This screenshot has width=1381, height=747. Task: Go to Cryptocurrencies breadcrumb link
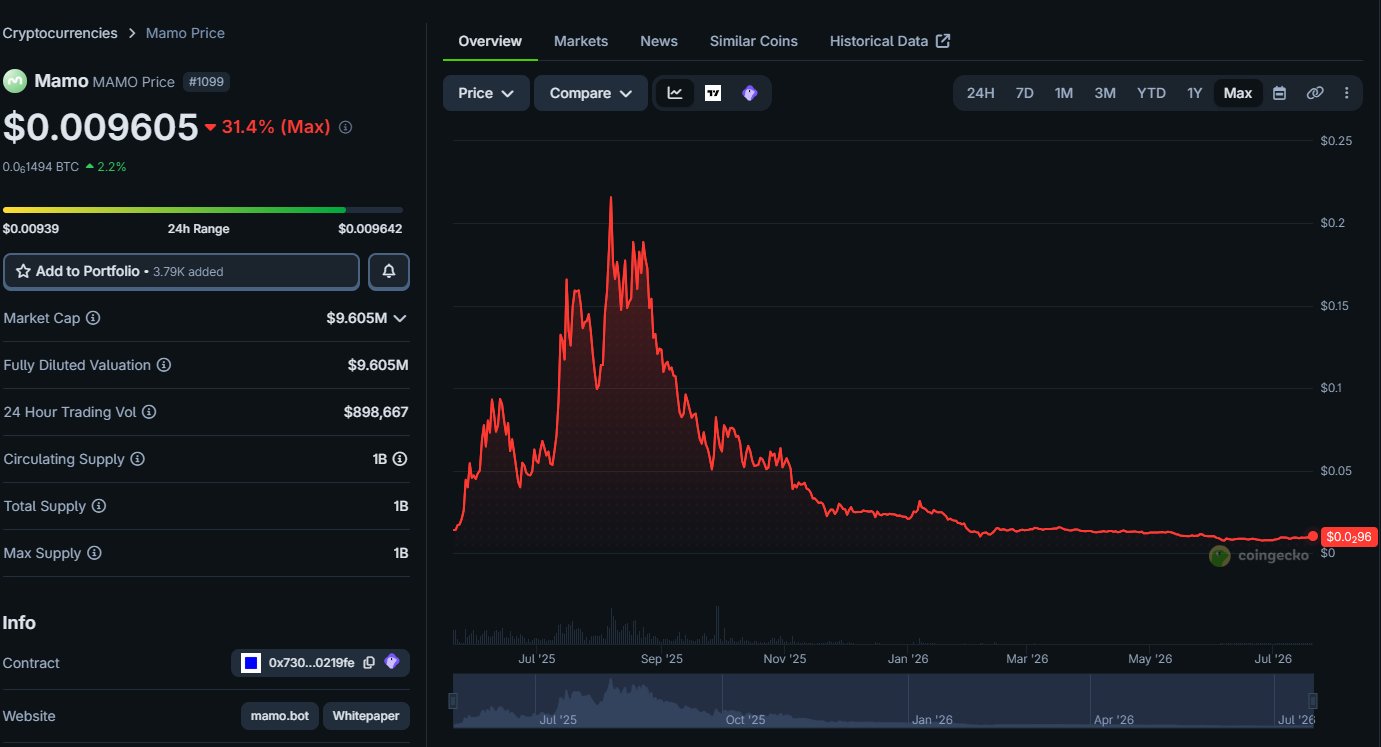tap(61, 33)
